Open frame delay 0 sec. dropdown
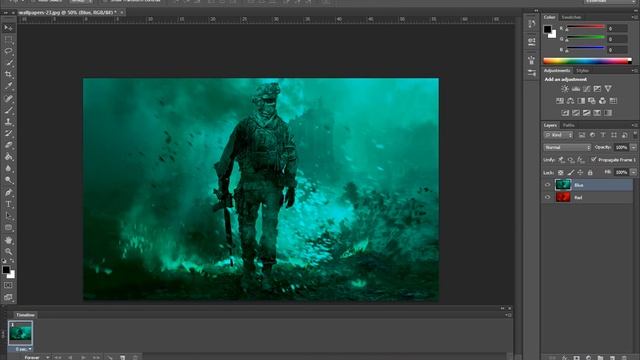 23,349
